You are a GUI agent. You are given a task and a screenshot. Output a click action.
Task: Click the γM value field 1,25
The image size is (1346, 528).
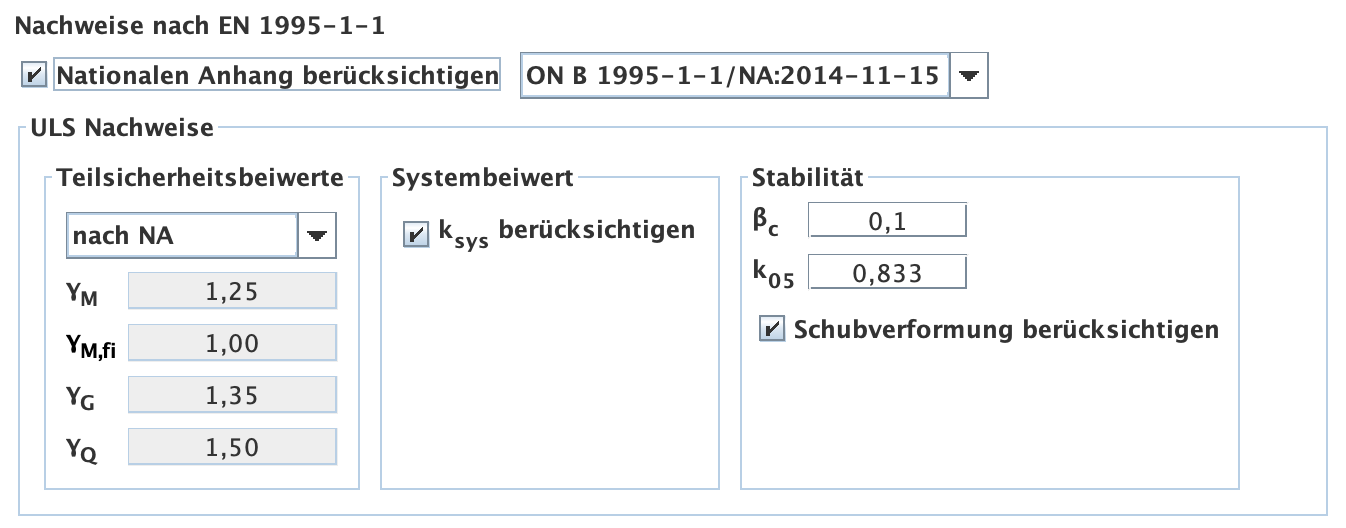[233, 291]
